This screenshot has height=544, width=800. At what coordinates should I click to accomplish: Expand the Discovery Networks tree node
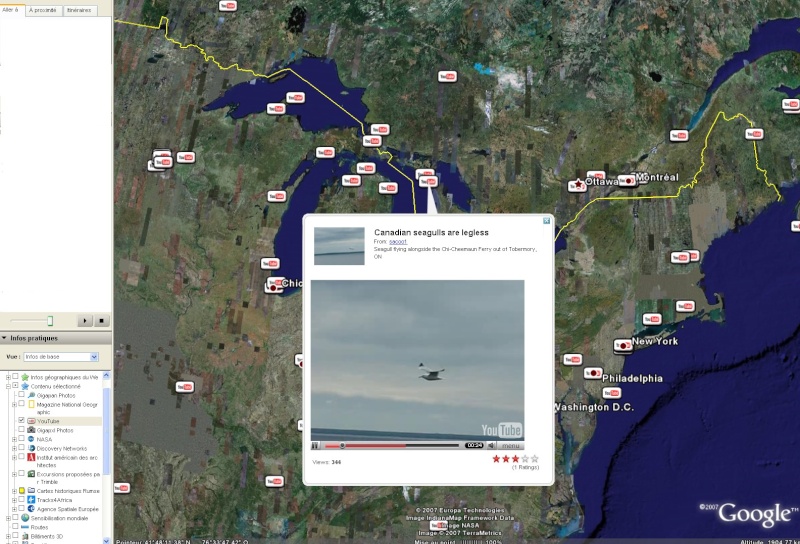14,449
